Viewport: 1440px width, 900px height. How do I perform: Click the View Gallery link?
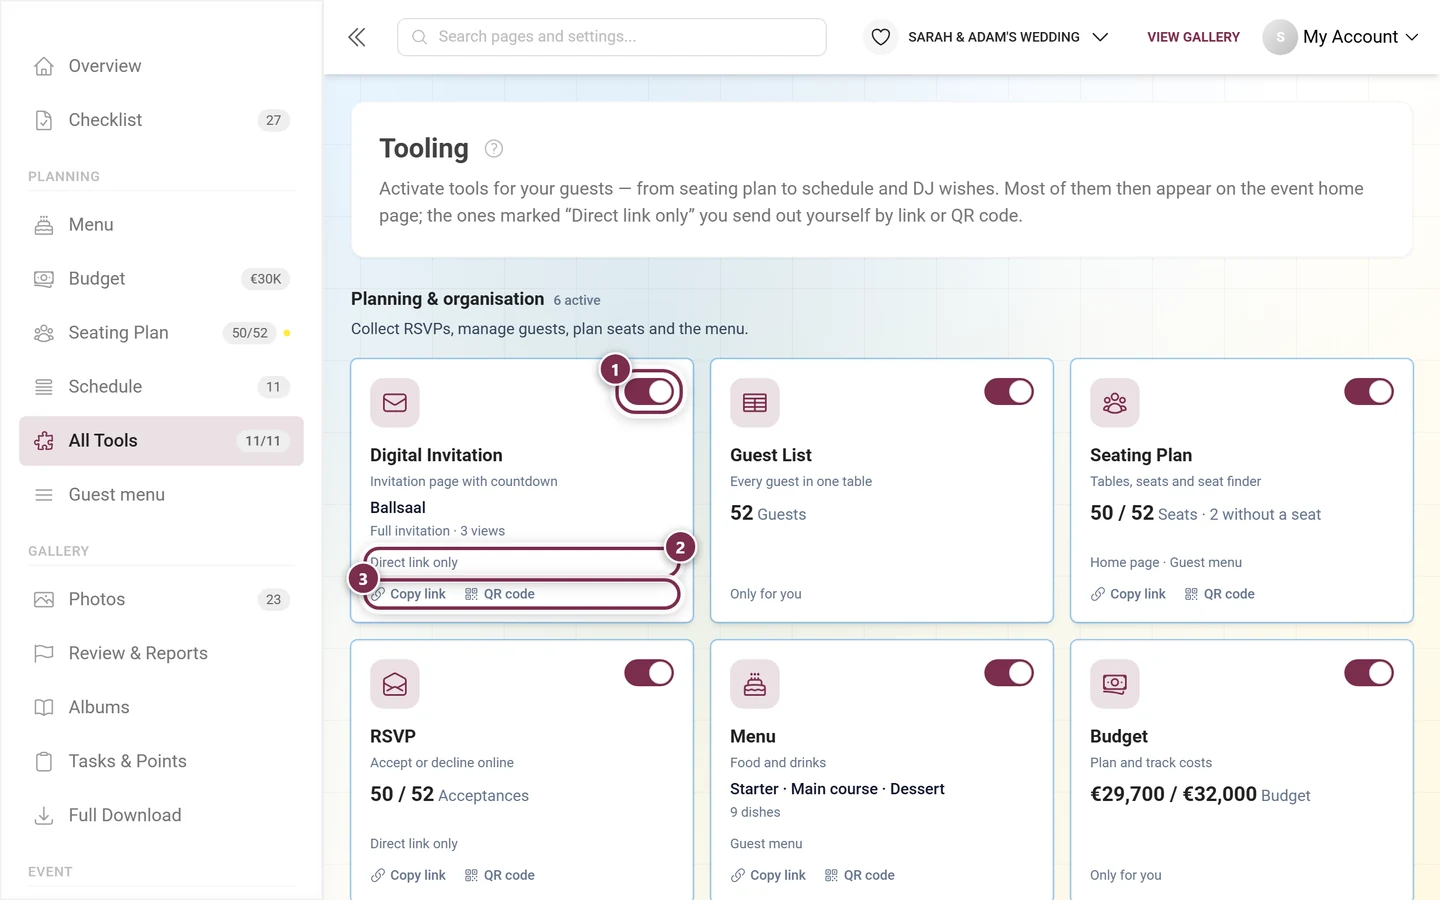1193,37
